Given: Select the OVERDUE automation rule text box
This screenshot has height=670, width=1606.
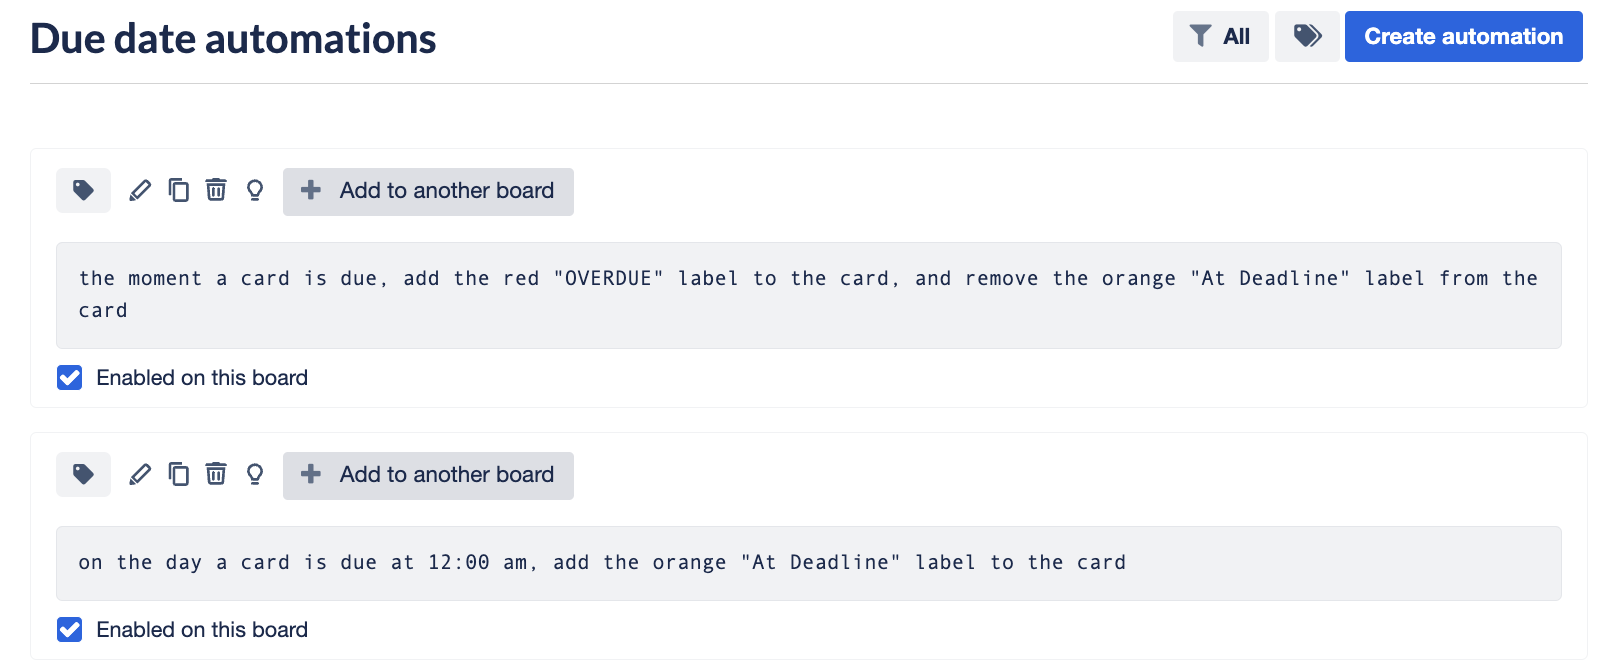Looking at the screenshot, I should (808, 295).
